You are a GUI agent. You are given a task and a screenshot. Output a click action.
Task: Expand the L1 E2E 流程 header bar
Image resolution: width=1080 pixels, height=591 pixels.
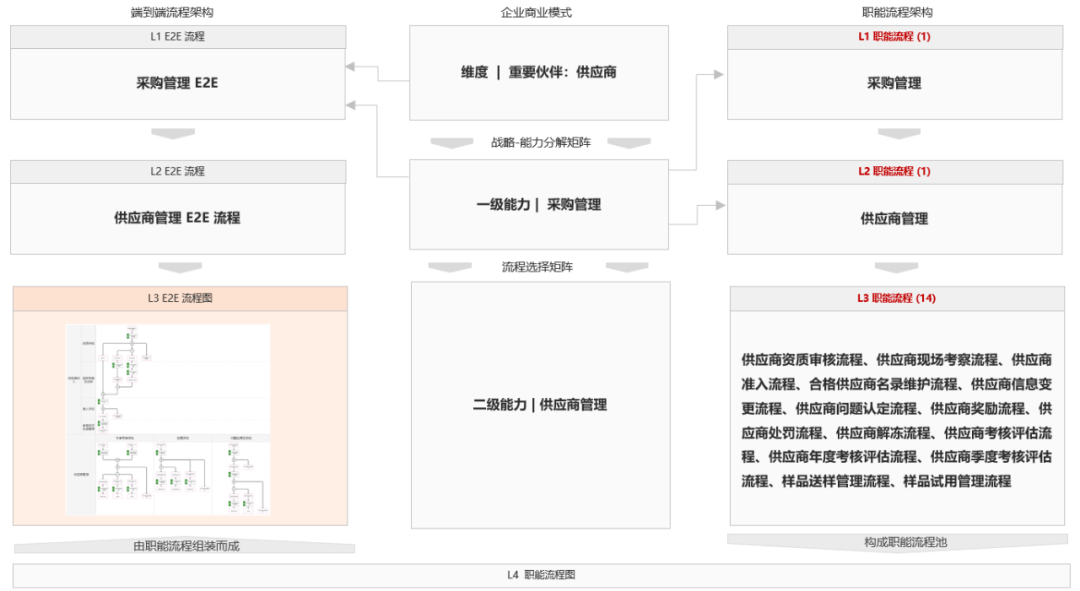pos(178,36)
